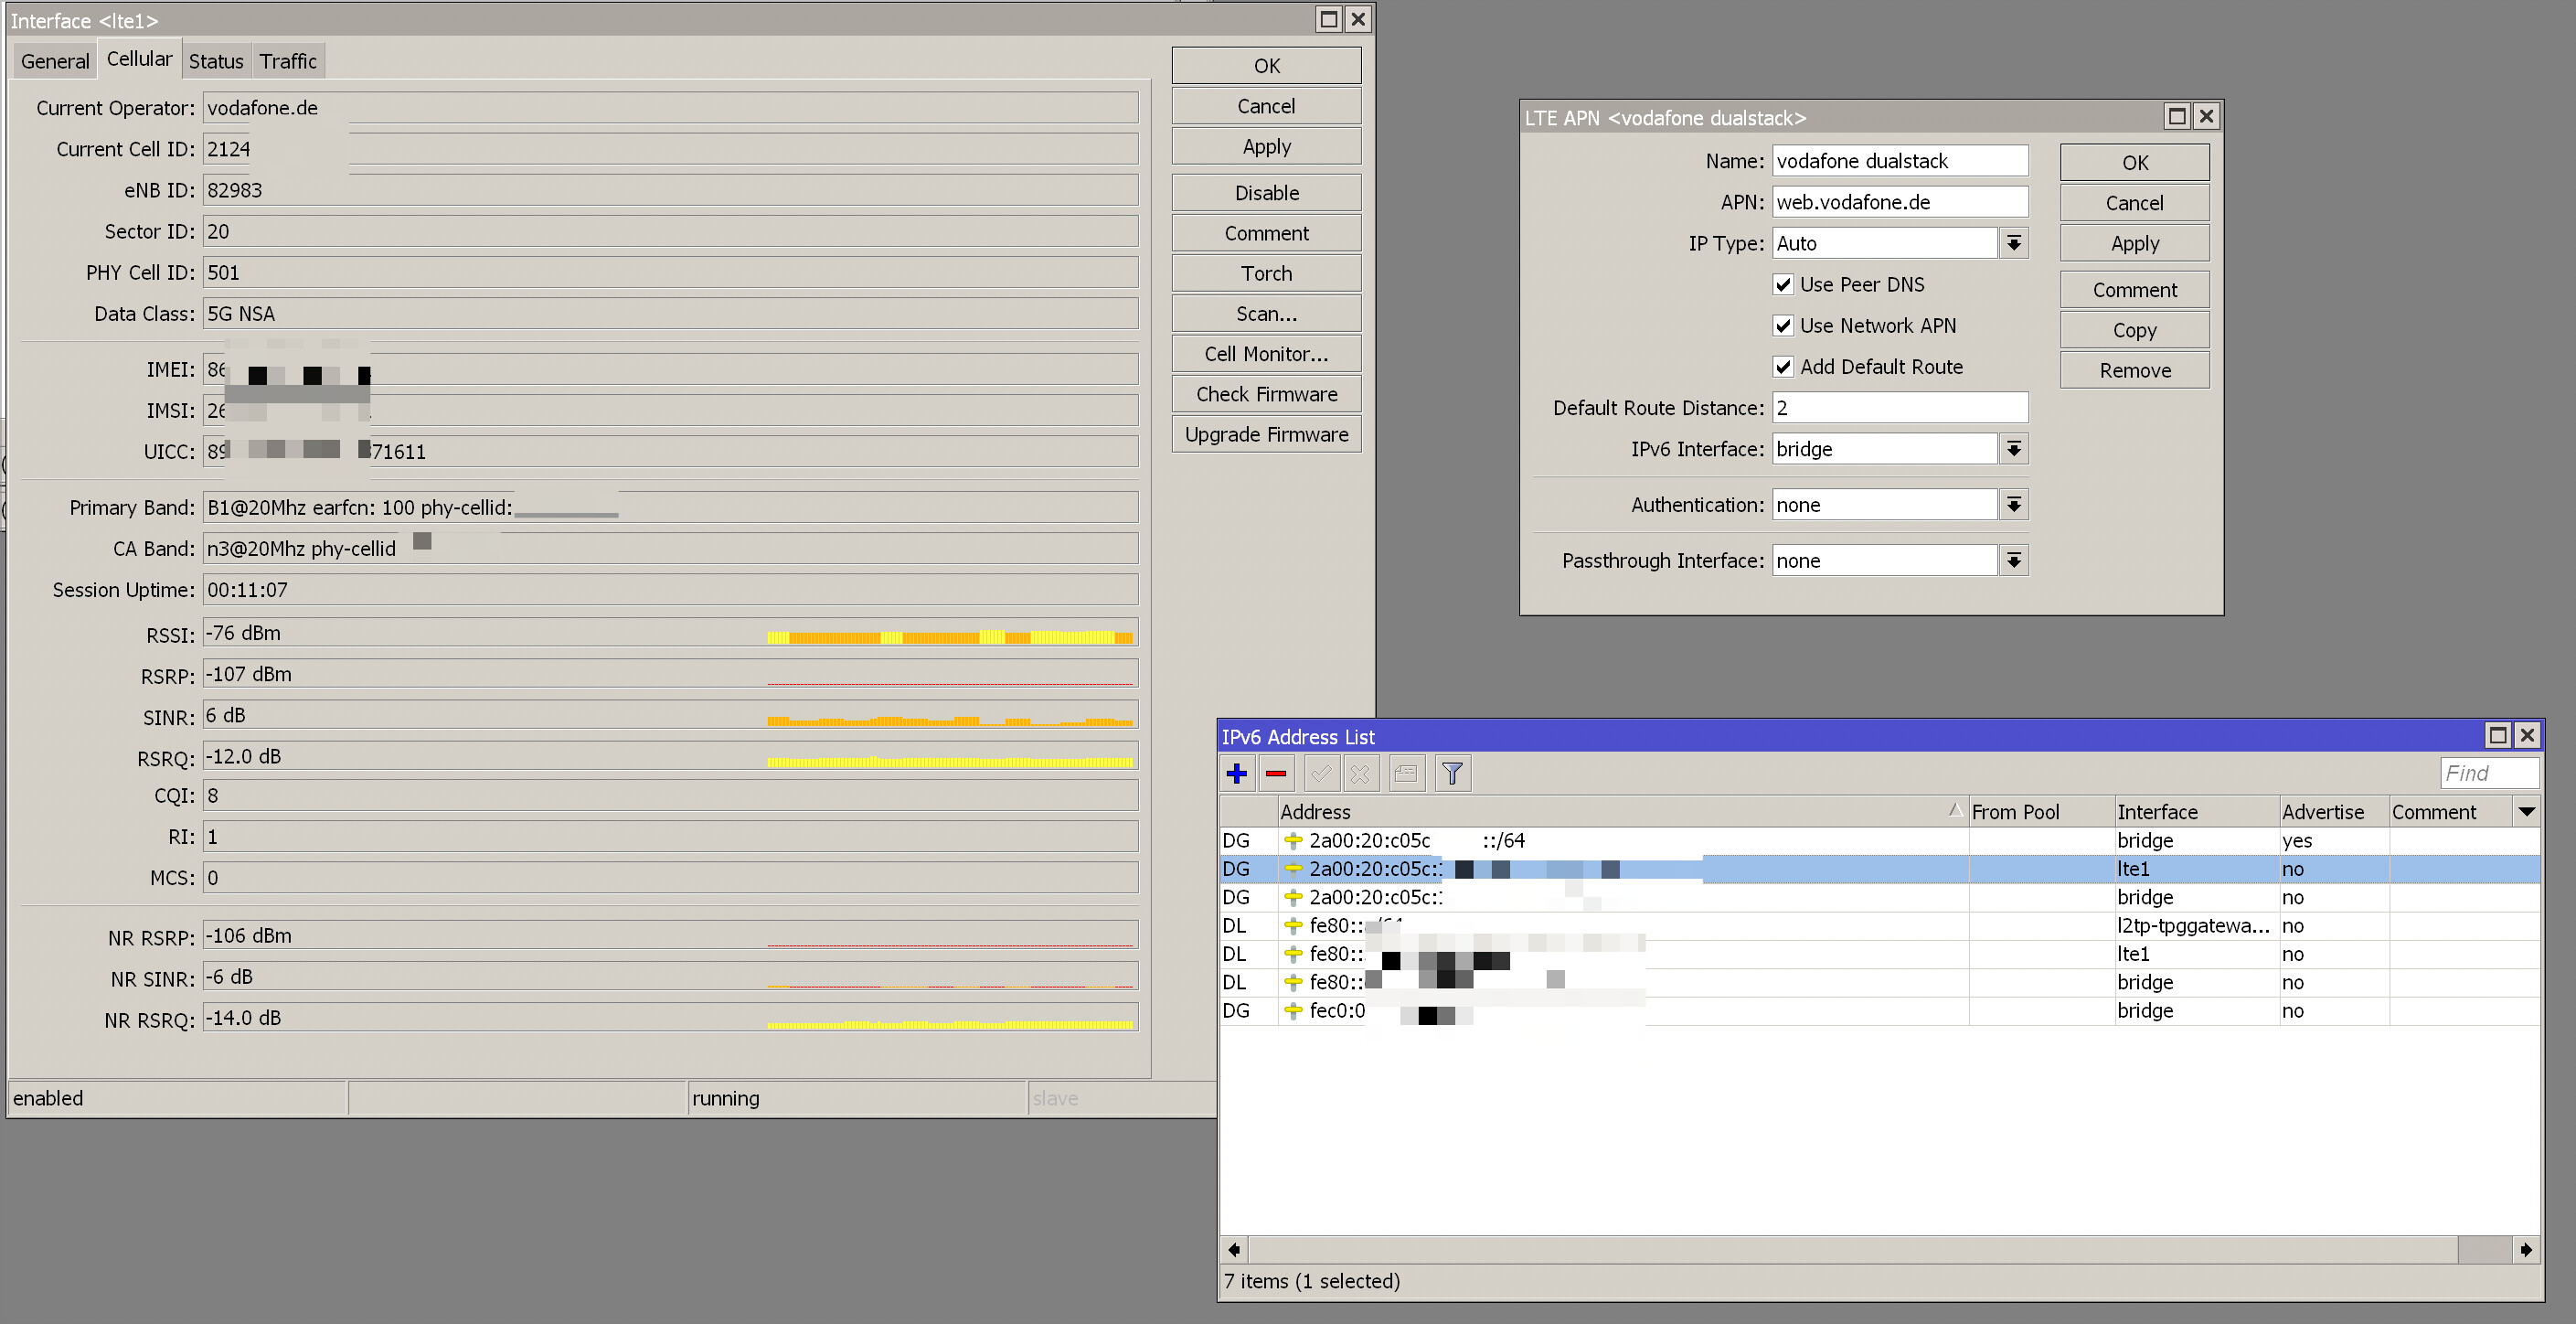The width and height of the screenshot is (2576, 1324).
Task: Click OK in Interface lte1 window
Action: click(1266, 66)
